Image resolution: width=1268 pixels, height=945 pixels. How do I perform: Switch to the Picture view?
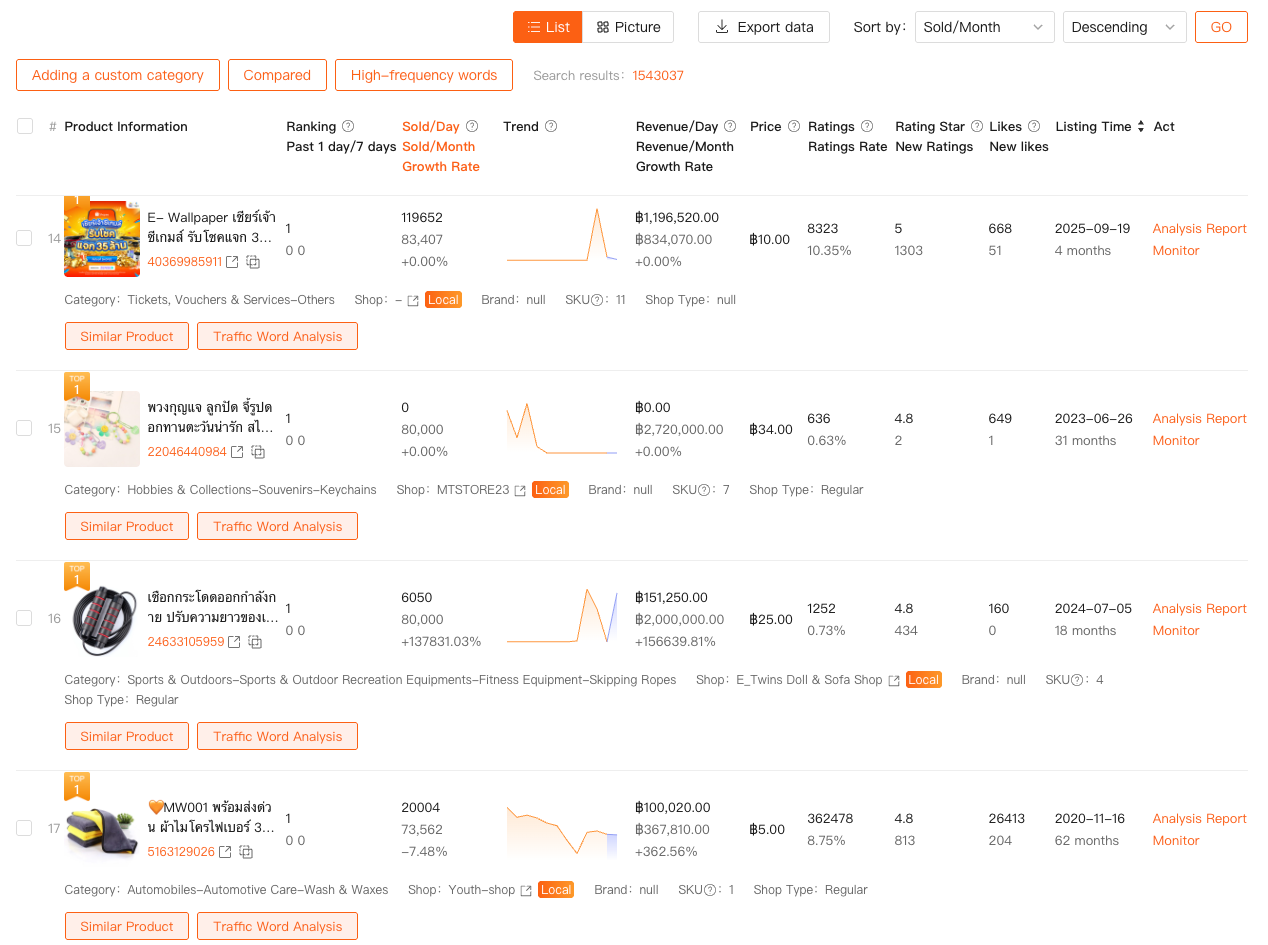pos(628,27)
